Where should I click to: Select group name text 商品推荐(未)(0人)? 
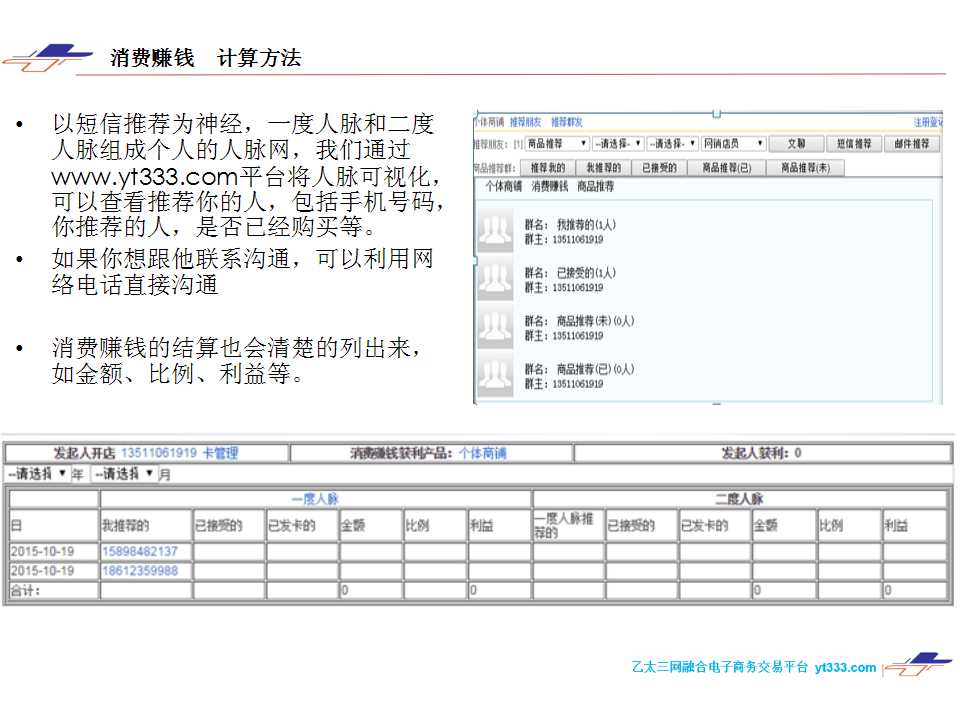(x=595, y=321)
